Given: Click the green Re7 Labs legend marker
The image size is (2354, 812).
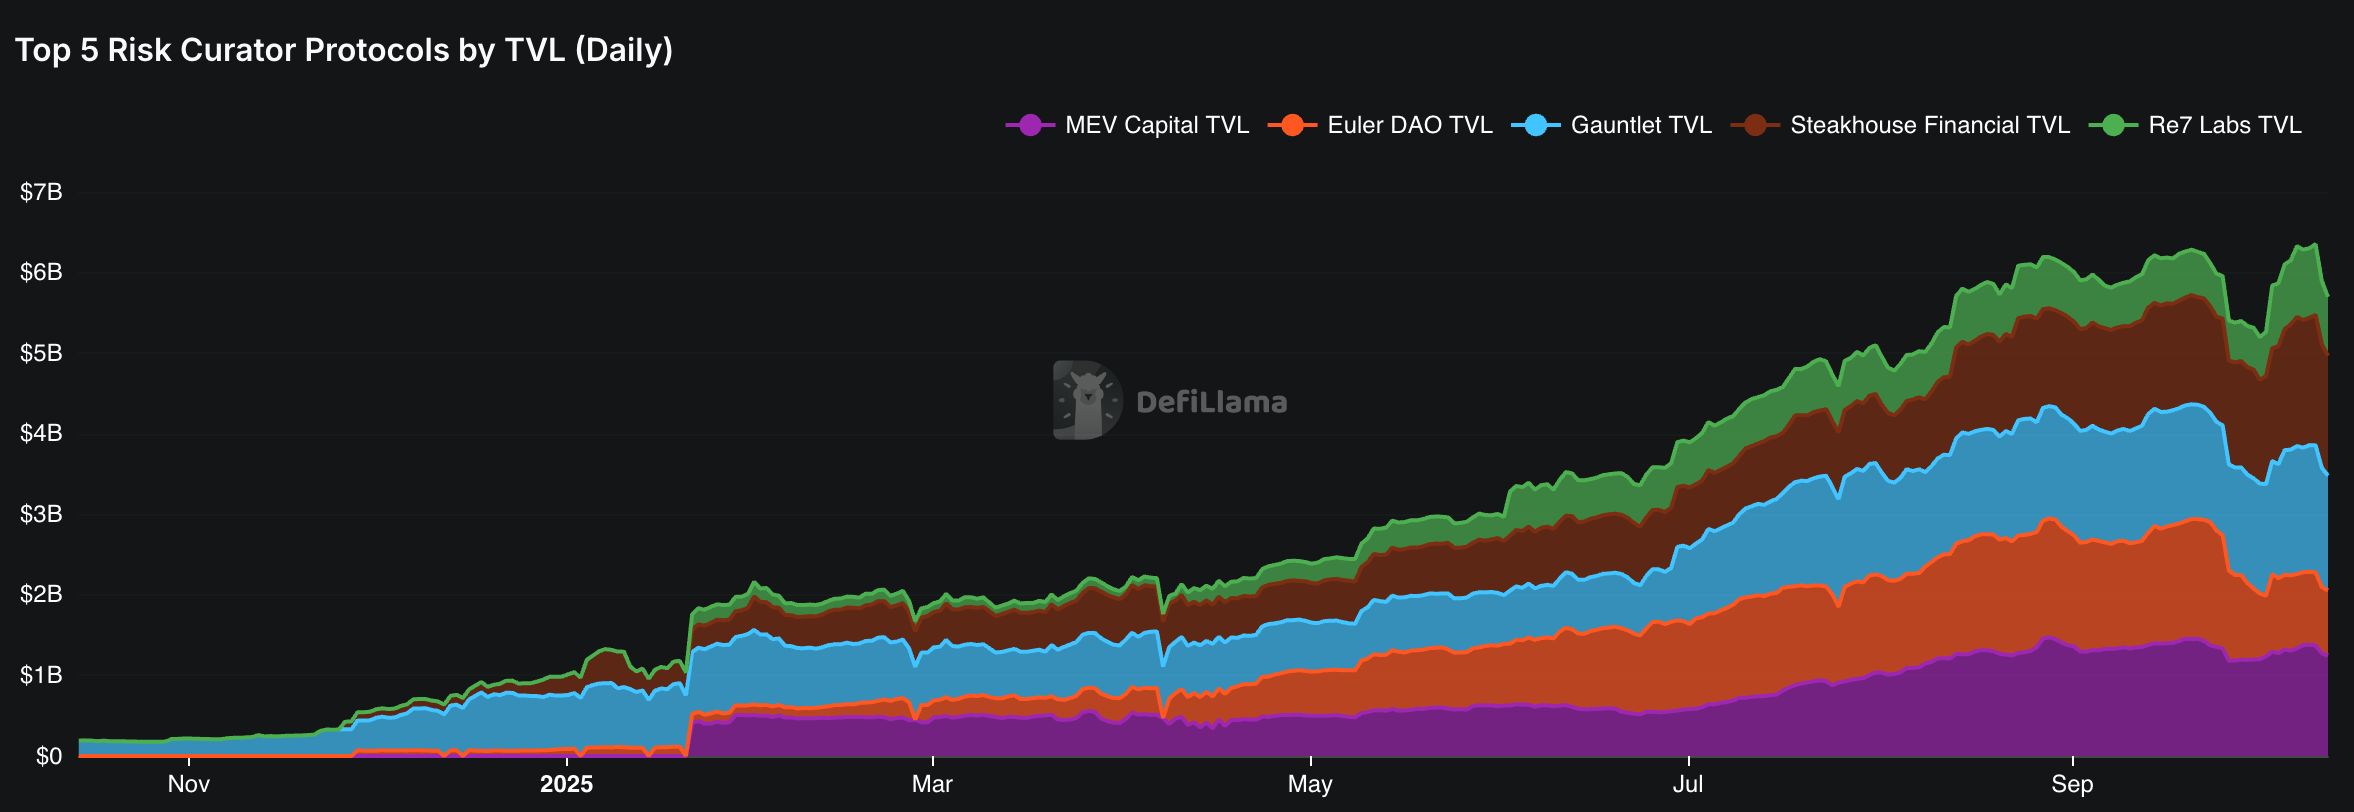Looking at the screenshot, I should coord(2113,125).
